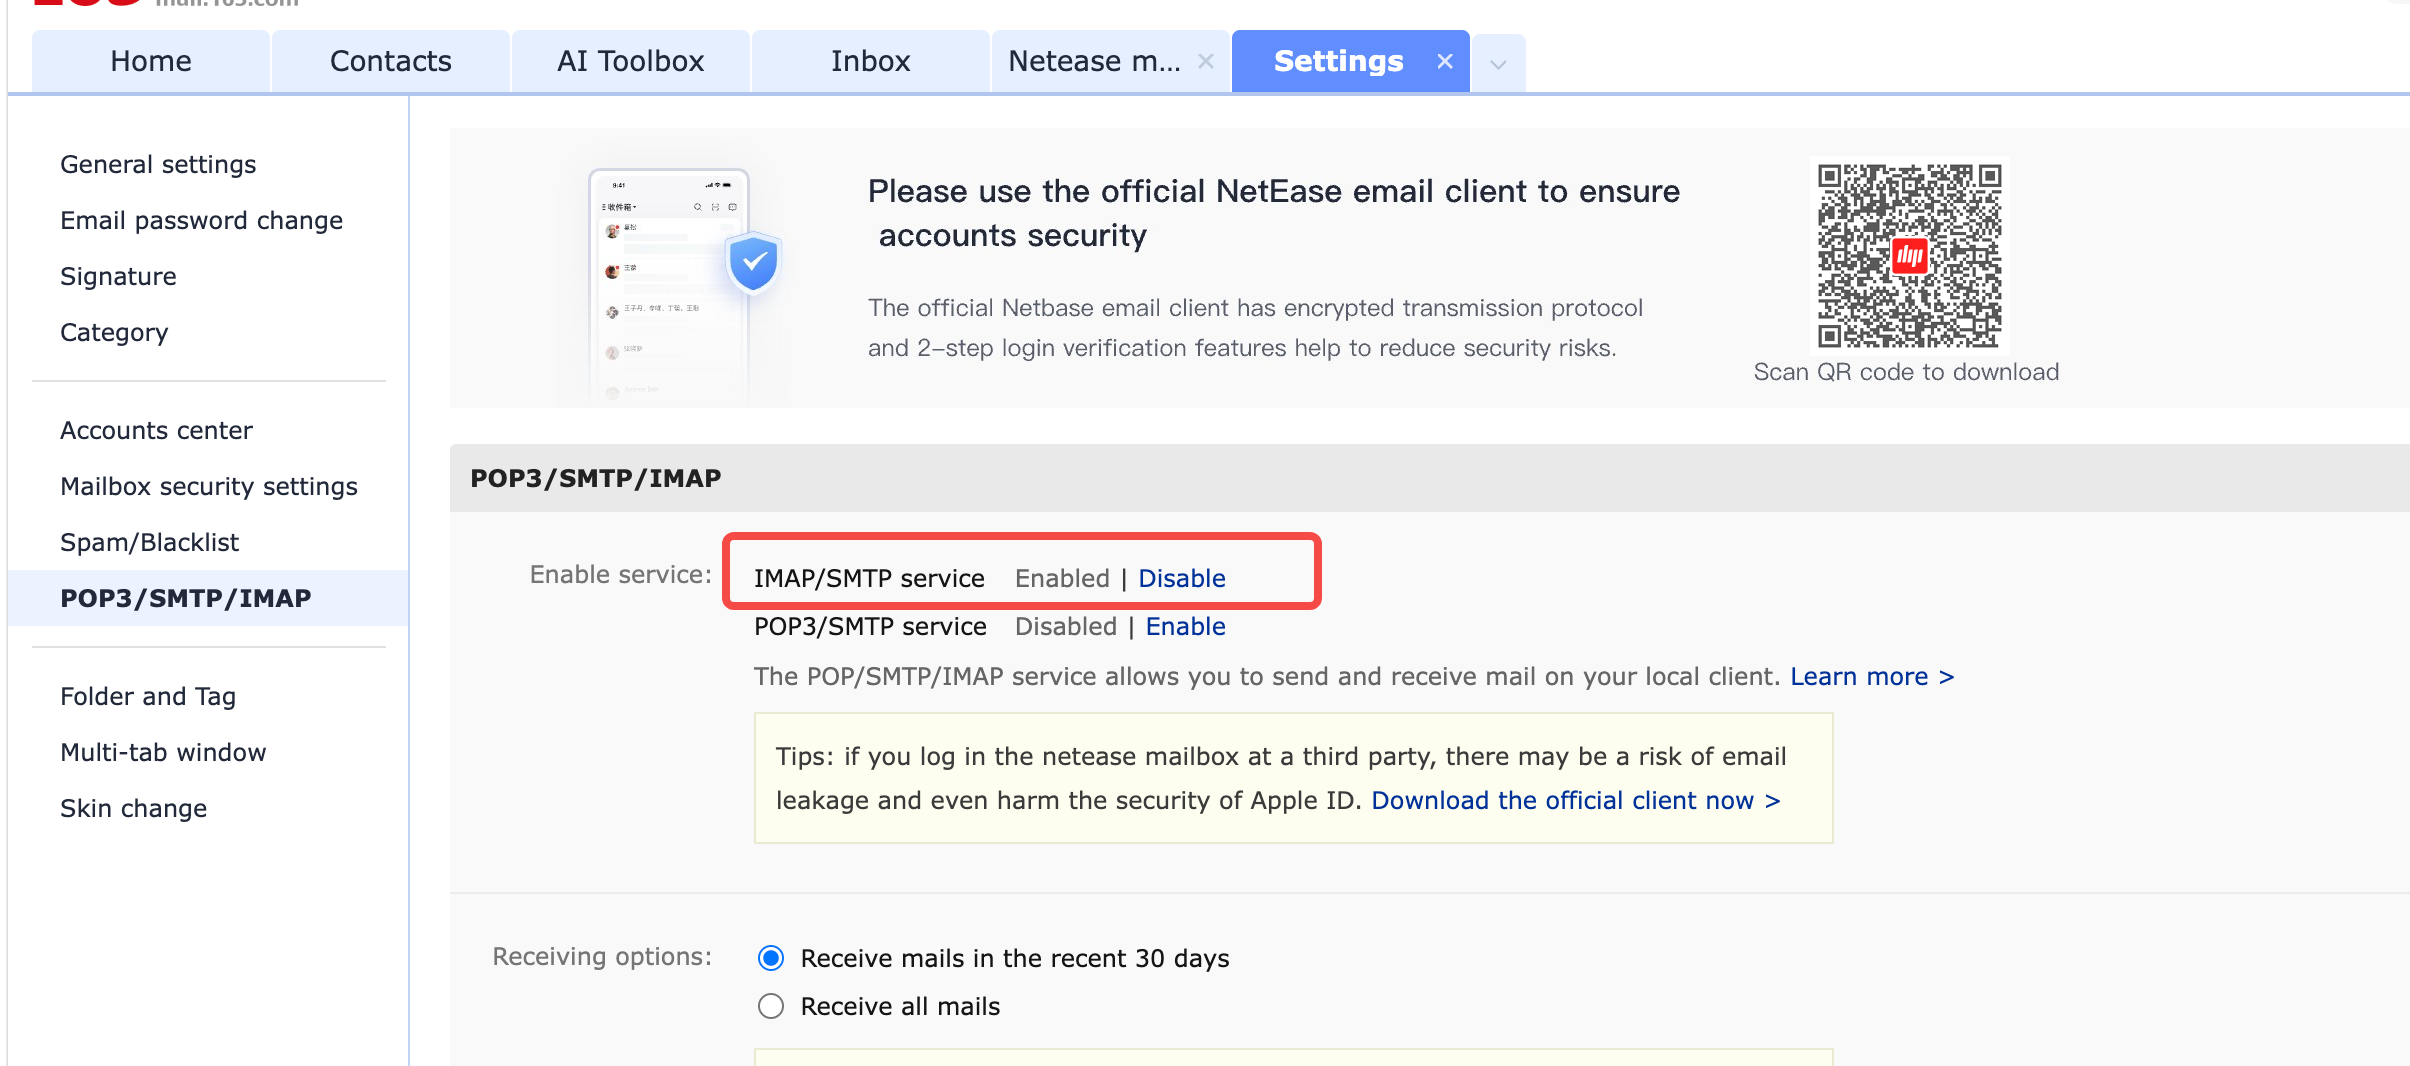This screenshot has height=1066, width=2410.
Task: Expand the tab list dropdown arrow
Action: [x=1497, y=64]
